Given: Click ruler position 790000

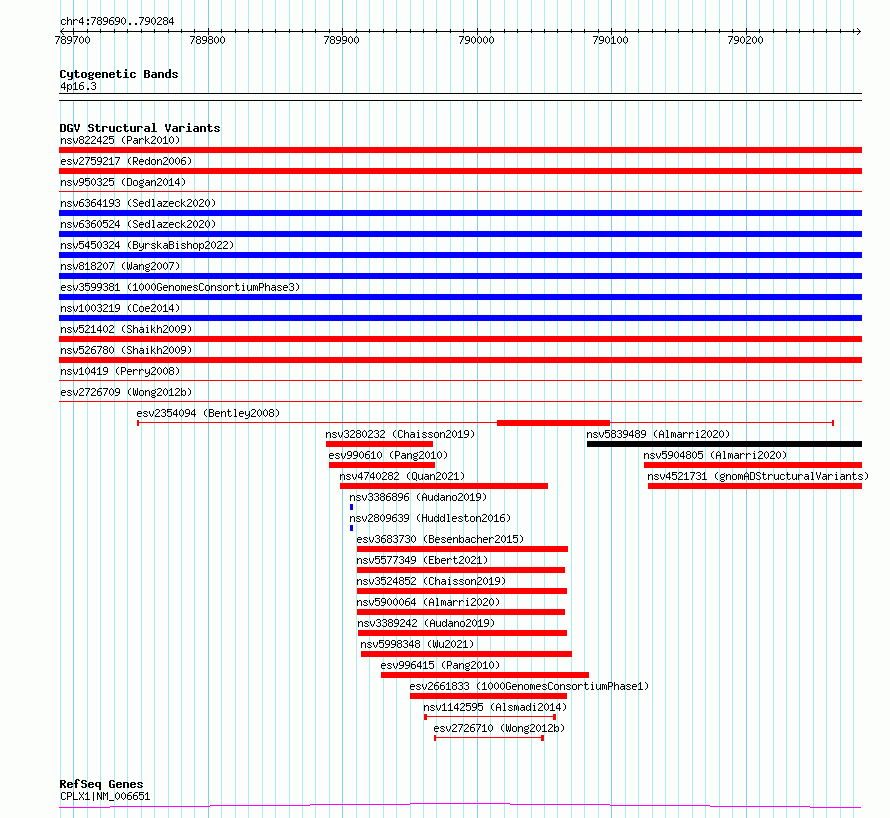Looking at the screenshot, I should 476,40.
